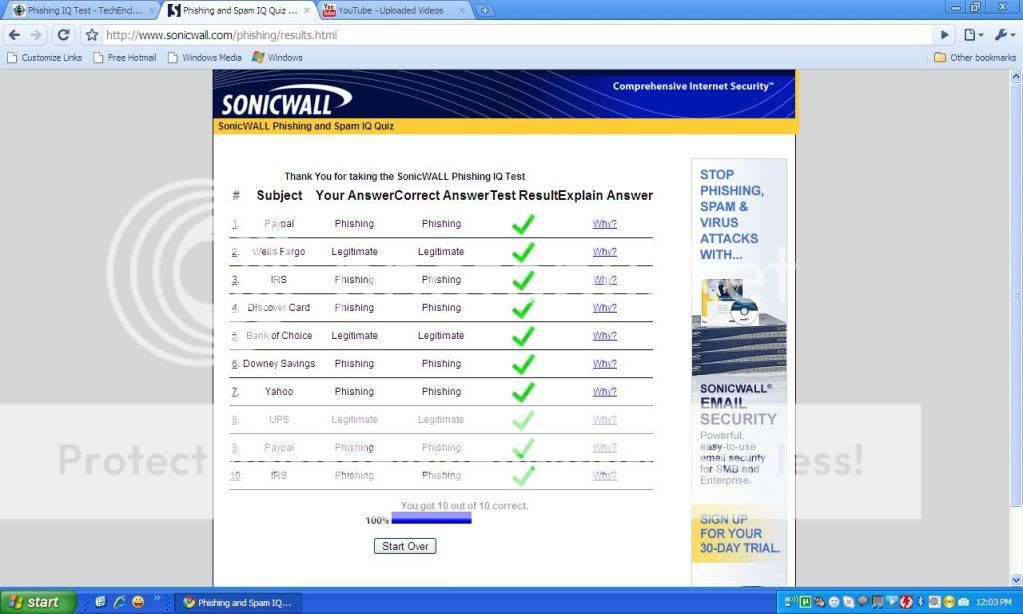Launch Yahoo Messenger smiley from quick launch
Image resolution: width=1023 pixels, height=614 pixels.
point(138,602)
